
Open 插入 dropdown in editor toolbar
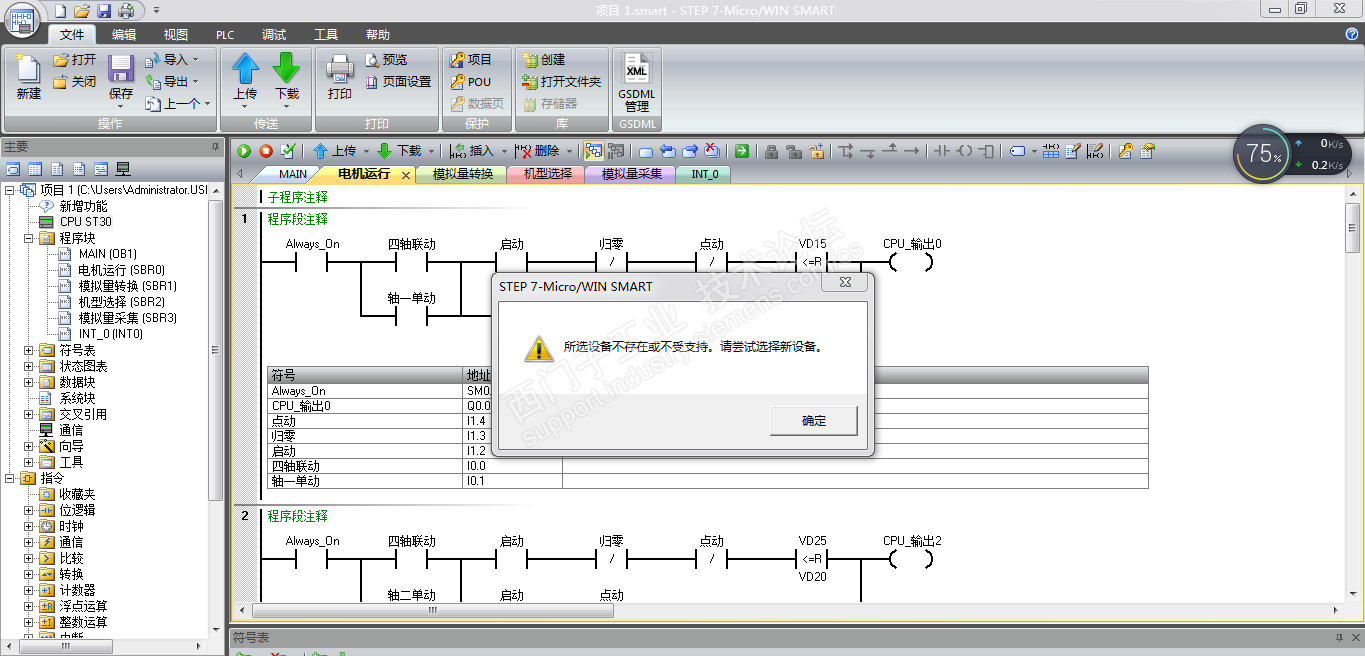click(x=503, y=151)
